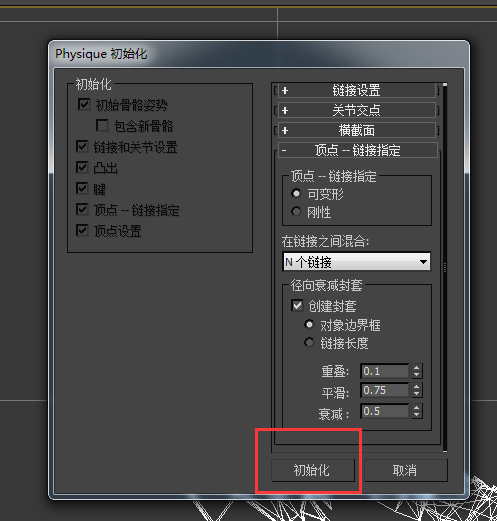Choose 链接长度 radio option

pos(309,342)
